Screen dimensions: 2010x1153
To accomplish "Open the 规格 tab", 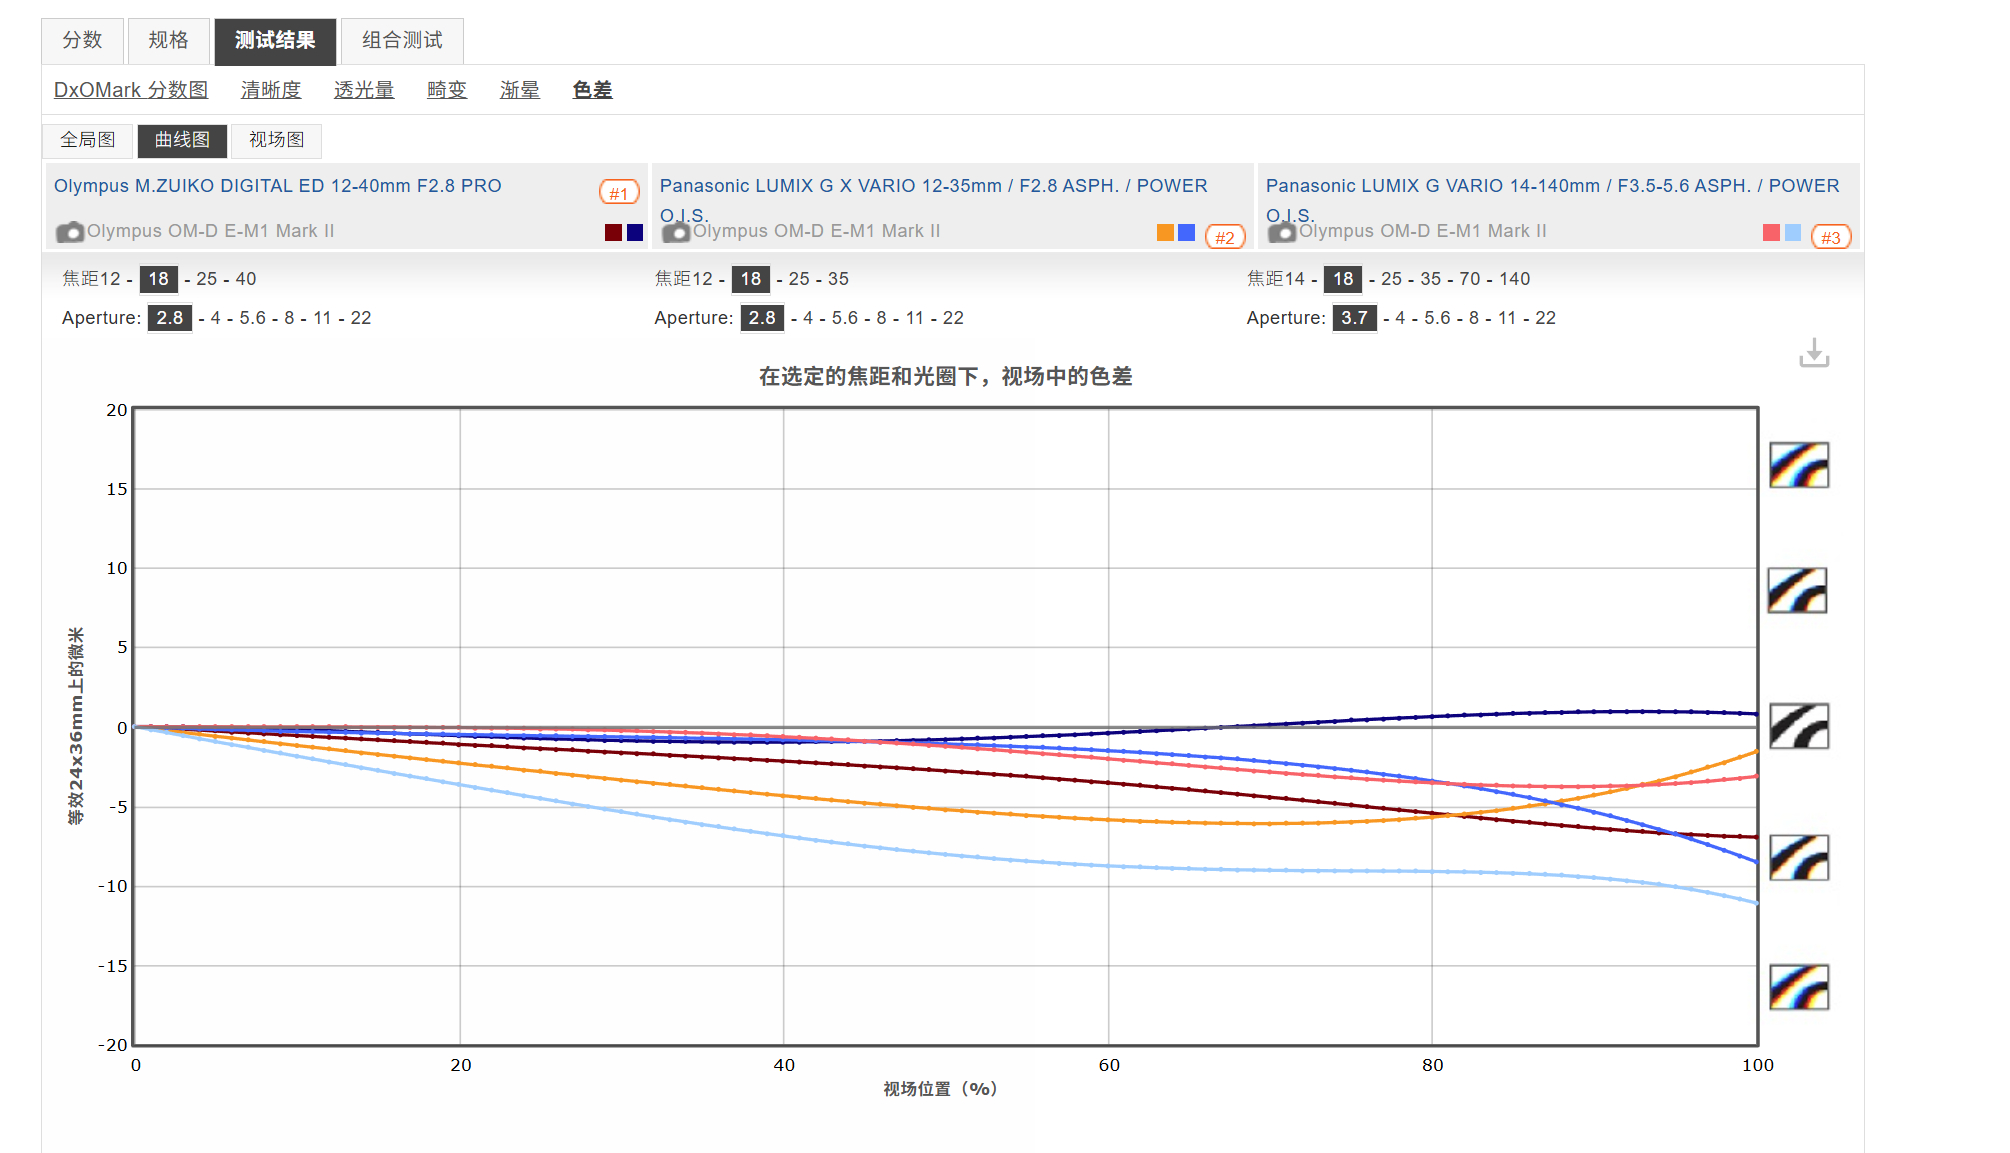I will pyautogui.click(x=168, y=40).
